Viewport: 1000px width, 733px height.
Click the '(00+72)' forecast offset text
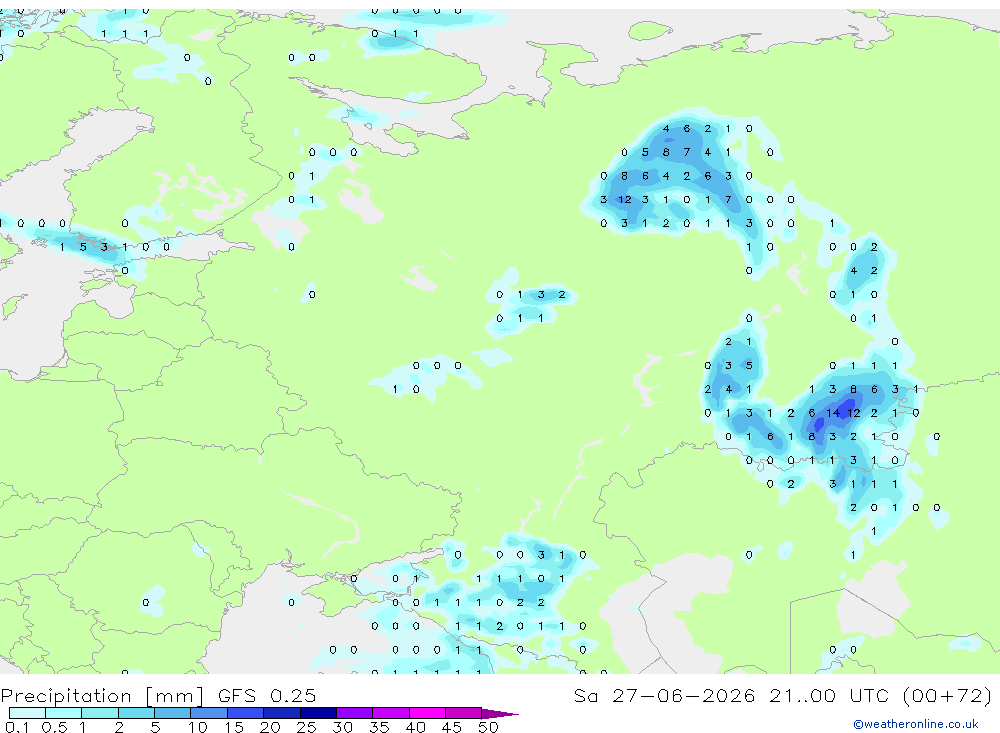(947, 695)
